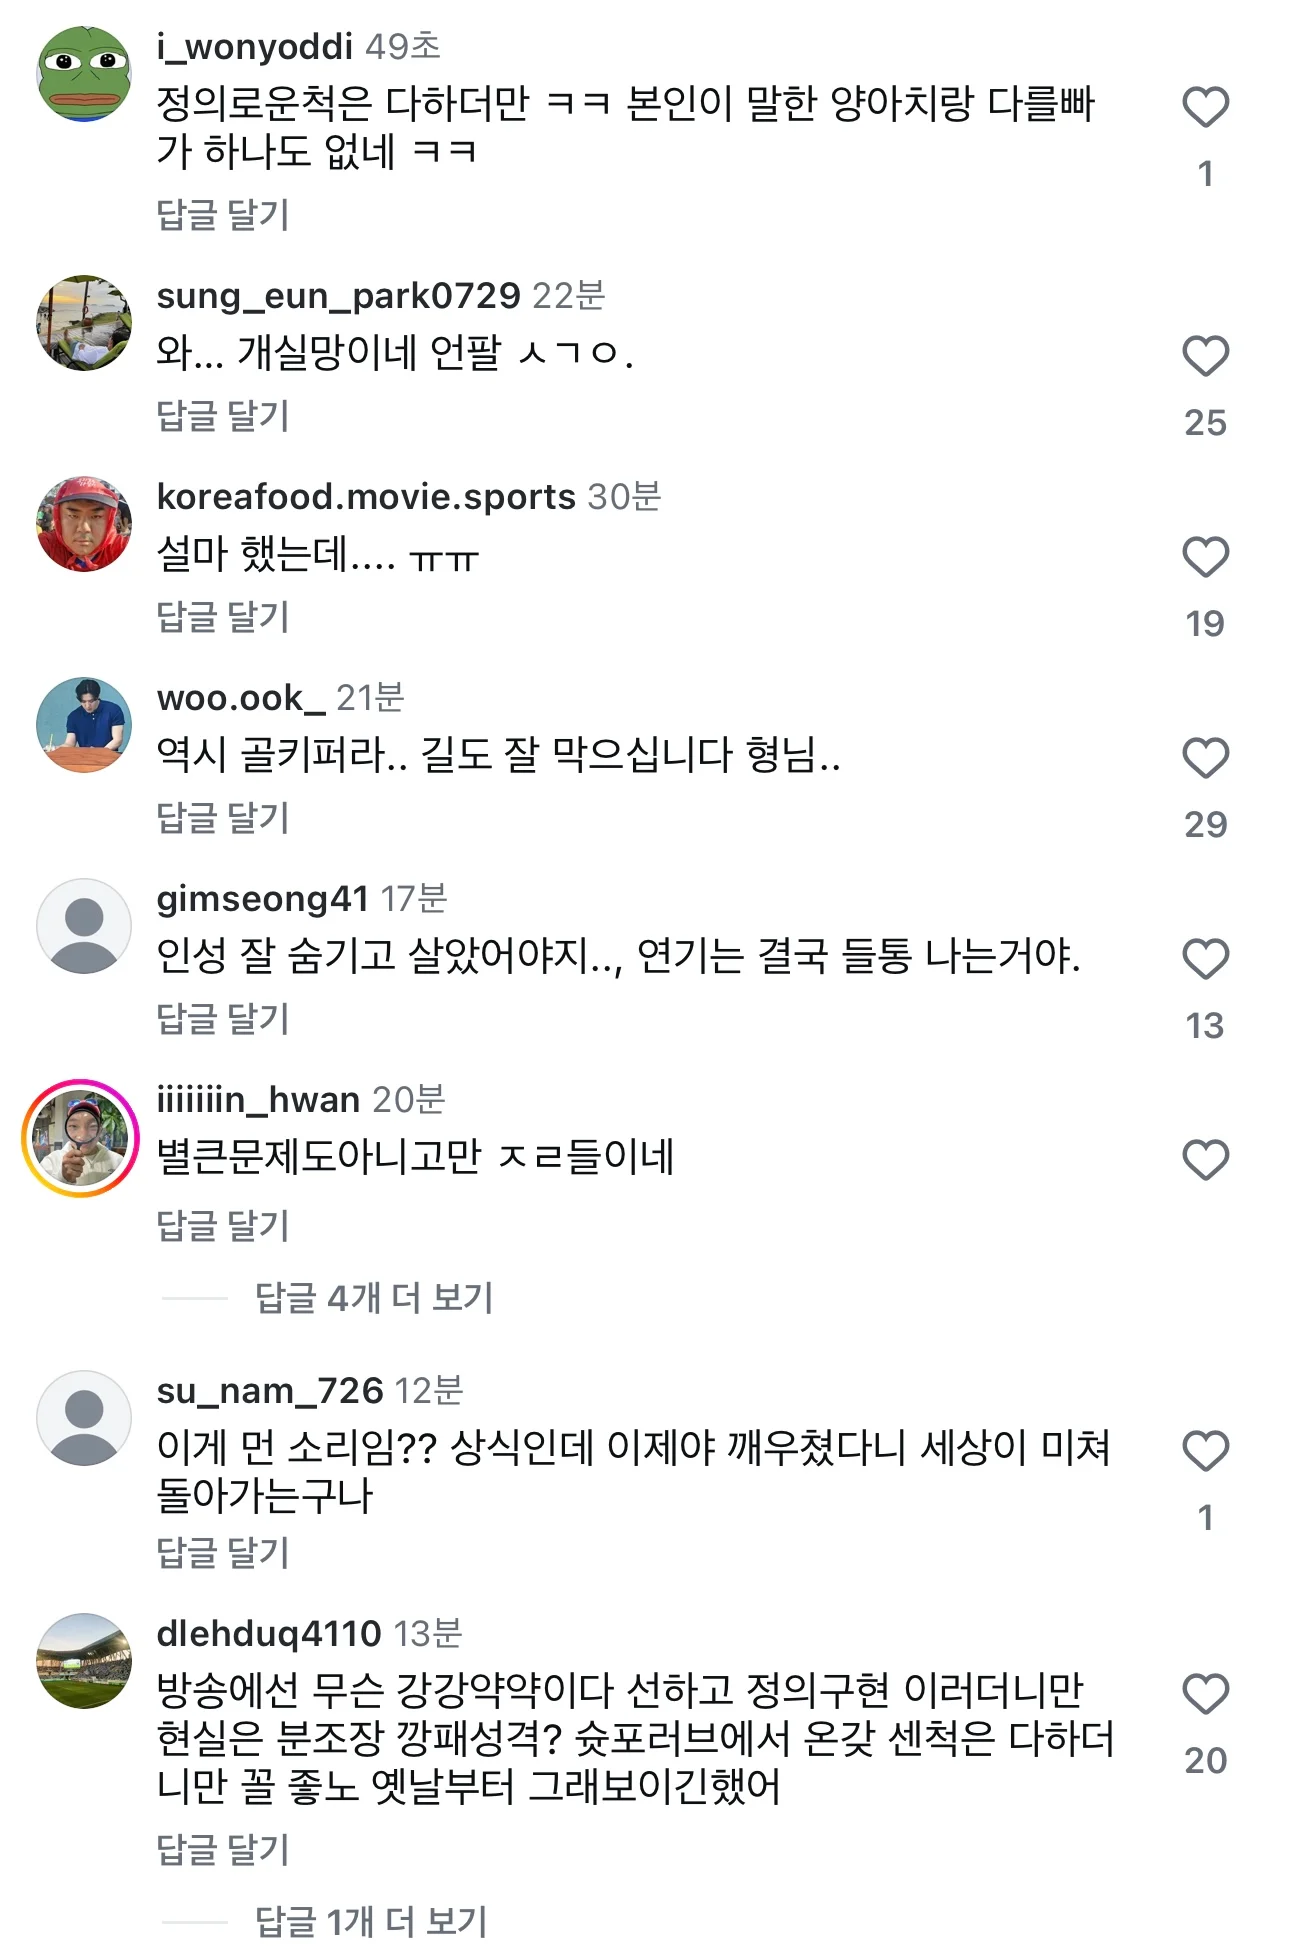1290x1959 pixels.
Task: Open i_wonyoddi's frog profile picture
Action: pos(84,74)
